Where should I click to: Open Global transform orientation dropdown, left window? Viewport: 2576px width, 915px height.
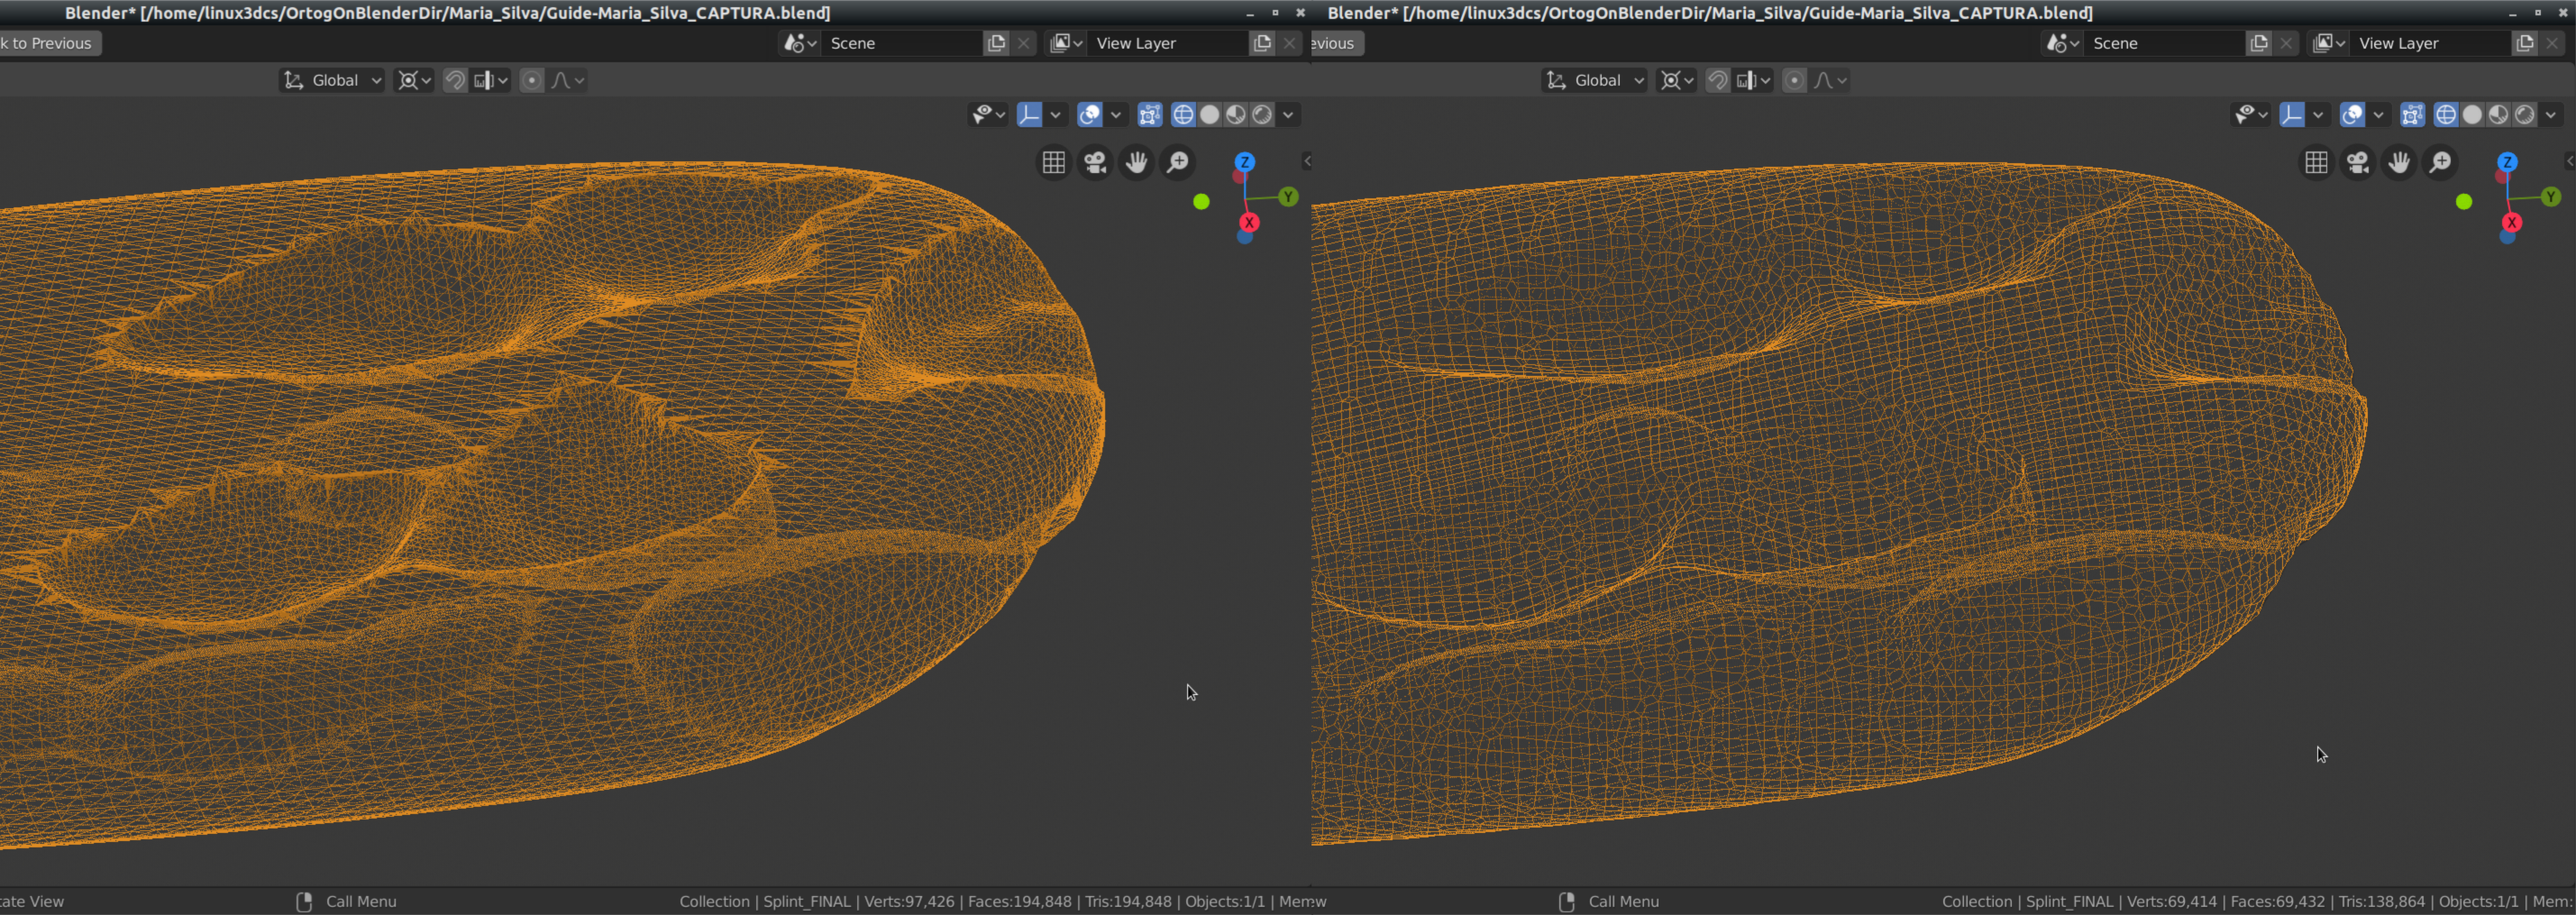[x=332, y=80]
